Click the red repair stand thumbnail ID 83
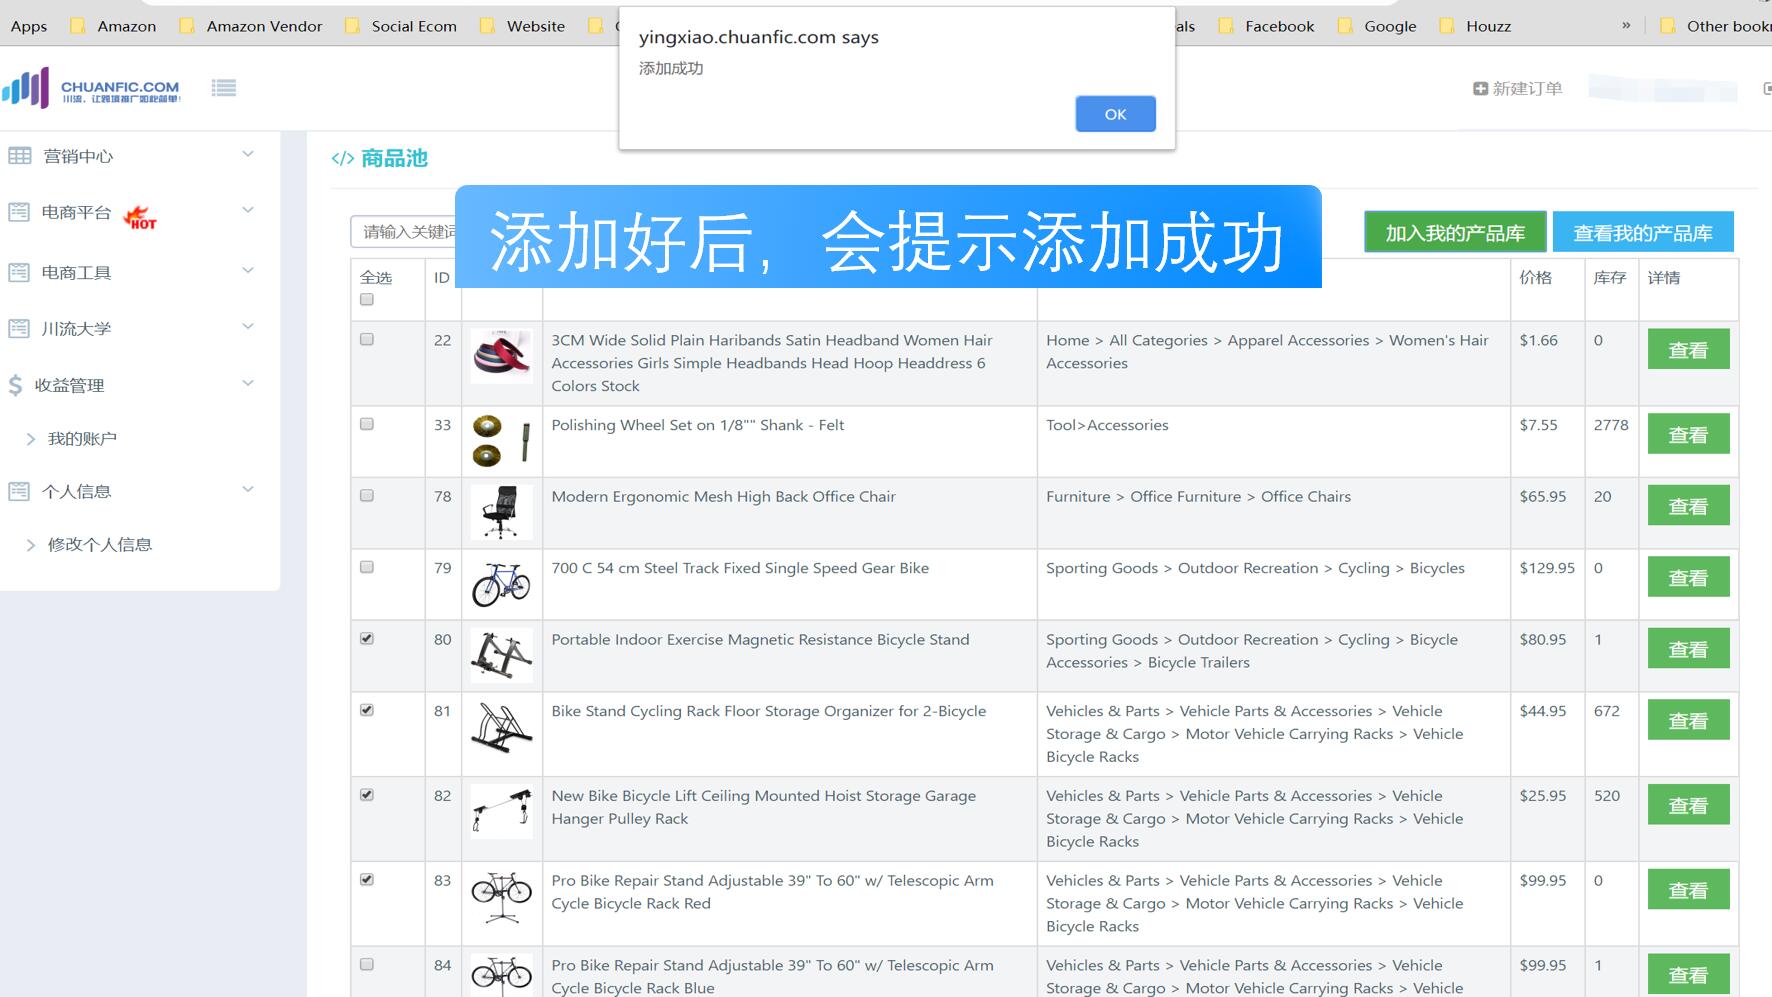Image resolution: width=1772 pixels, height=997 pixels. tap(501, 896)
